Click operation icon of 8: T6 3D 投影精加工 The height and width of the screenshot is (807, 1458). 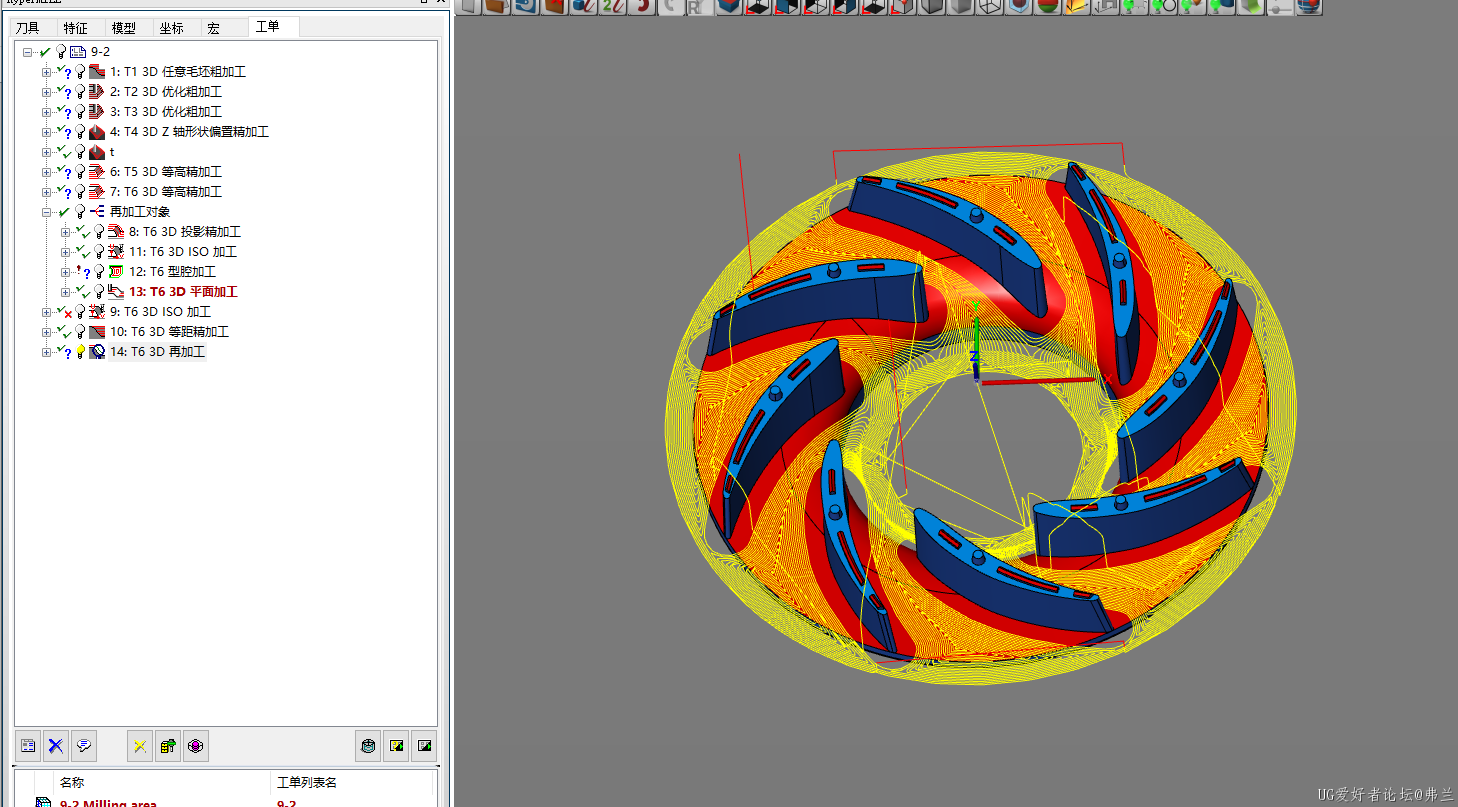[116, 232]
